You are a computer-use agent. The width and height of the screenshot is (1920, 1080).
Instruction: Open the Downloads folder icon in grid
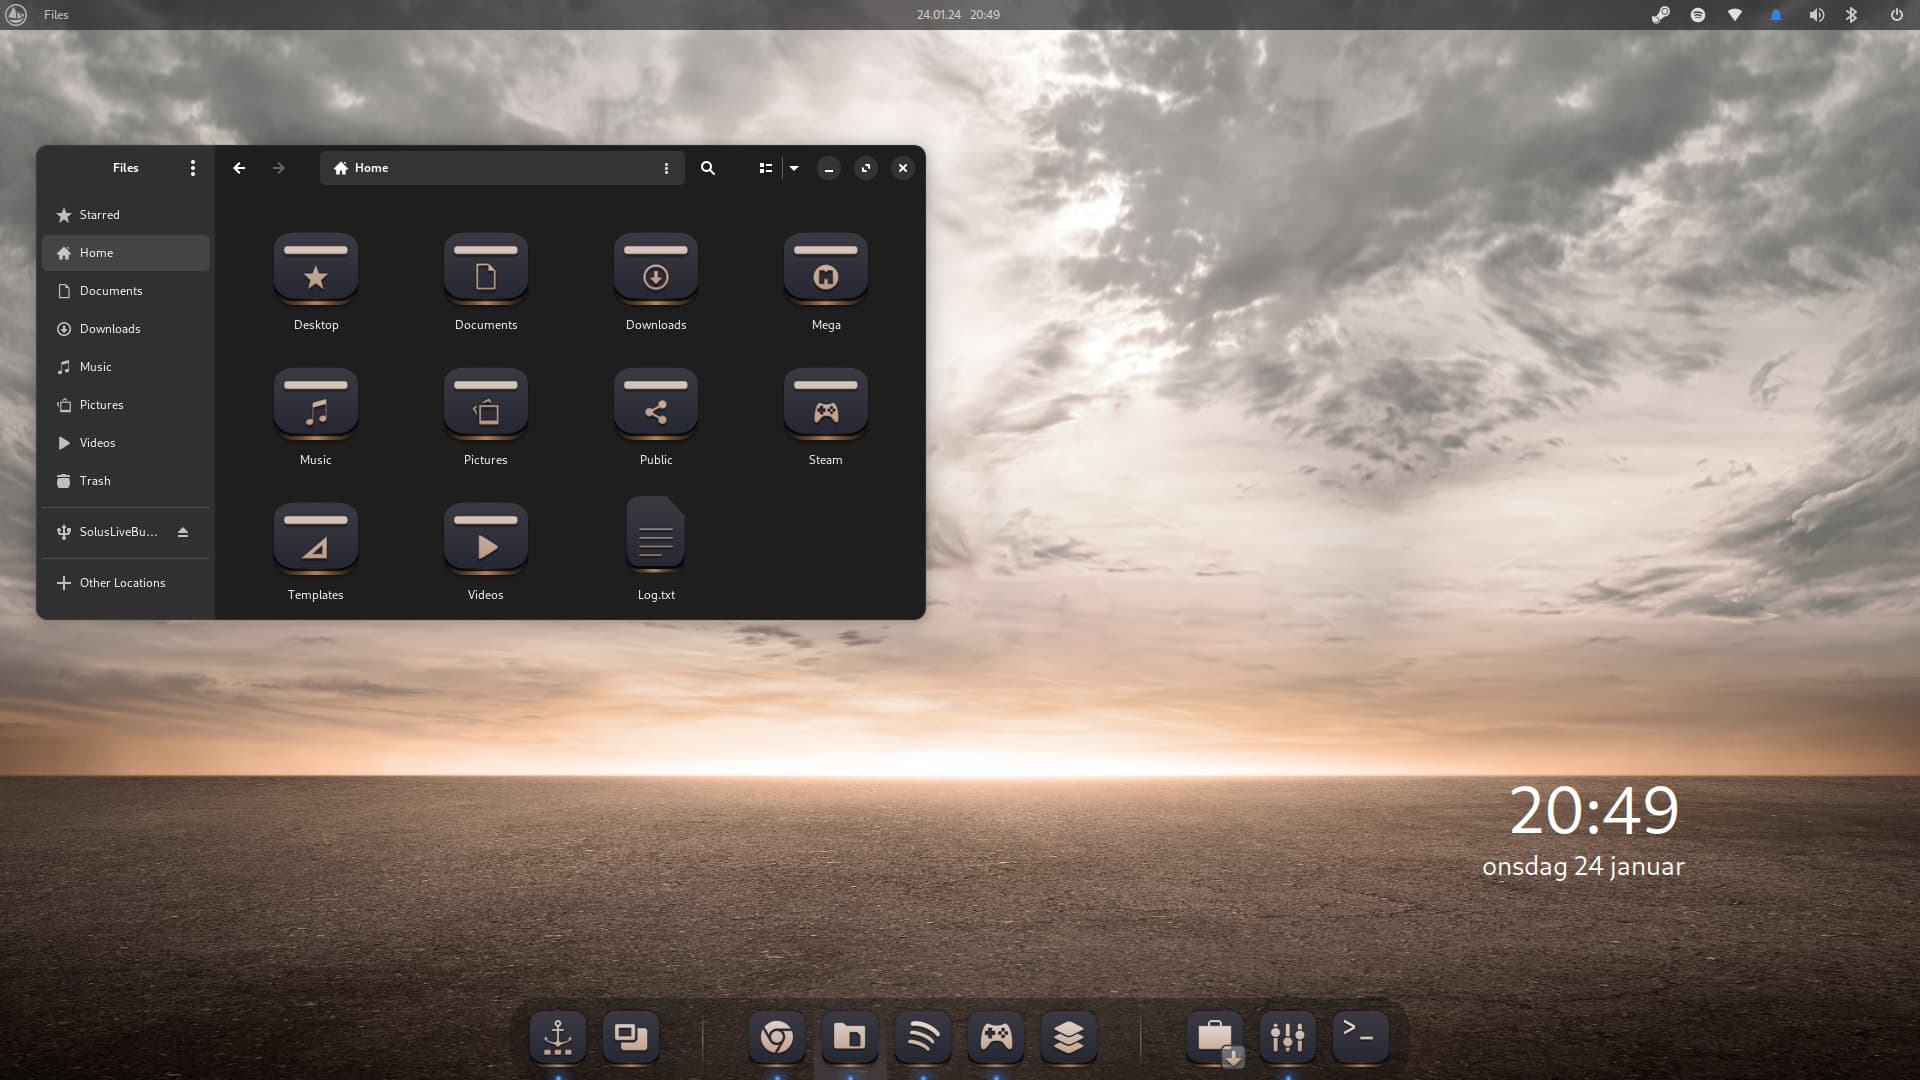click(x=656, y=270)
